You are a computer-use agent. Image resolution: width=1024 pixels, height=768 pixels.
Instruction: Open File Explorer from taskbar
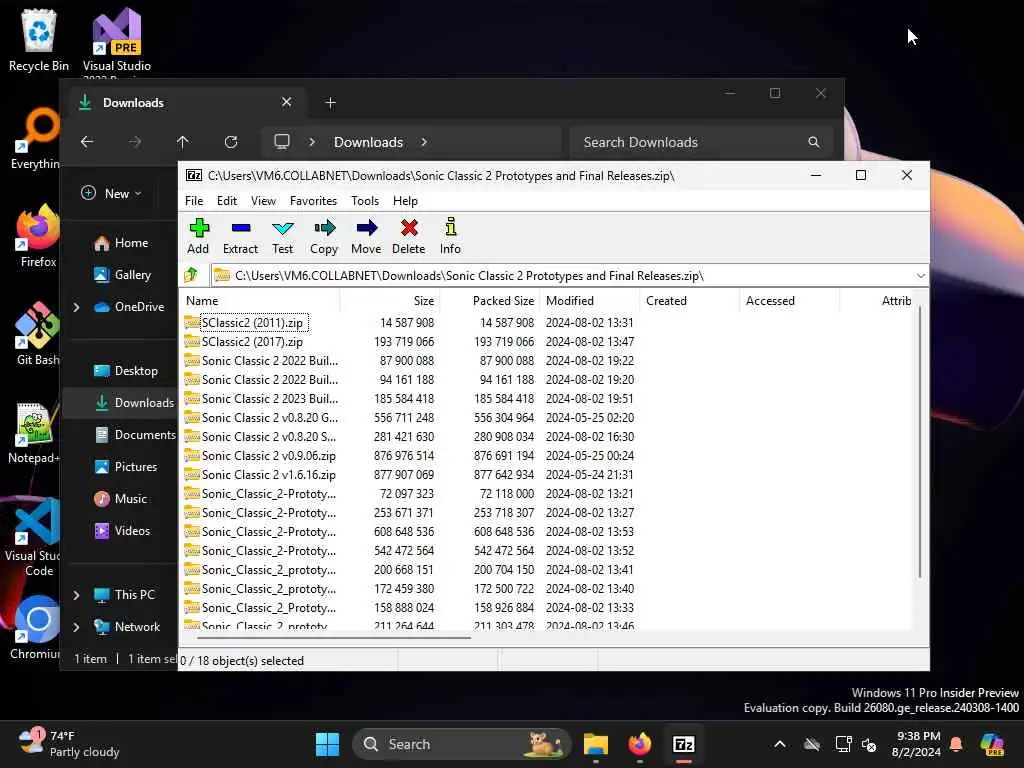point(596,744)
